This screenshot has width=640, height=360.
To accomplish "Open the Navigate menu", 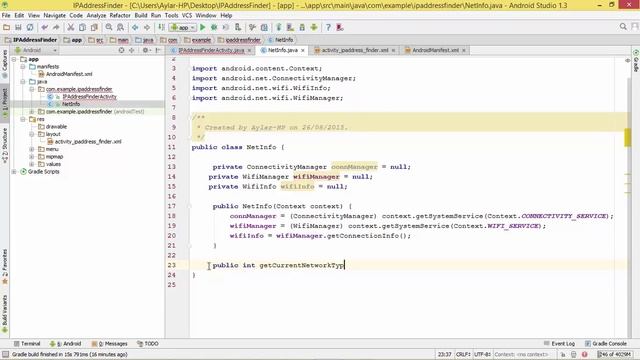I will (55, 16).
